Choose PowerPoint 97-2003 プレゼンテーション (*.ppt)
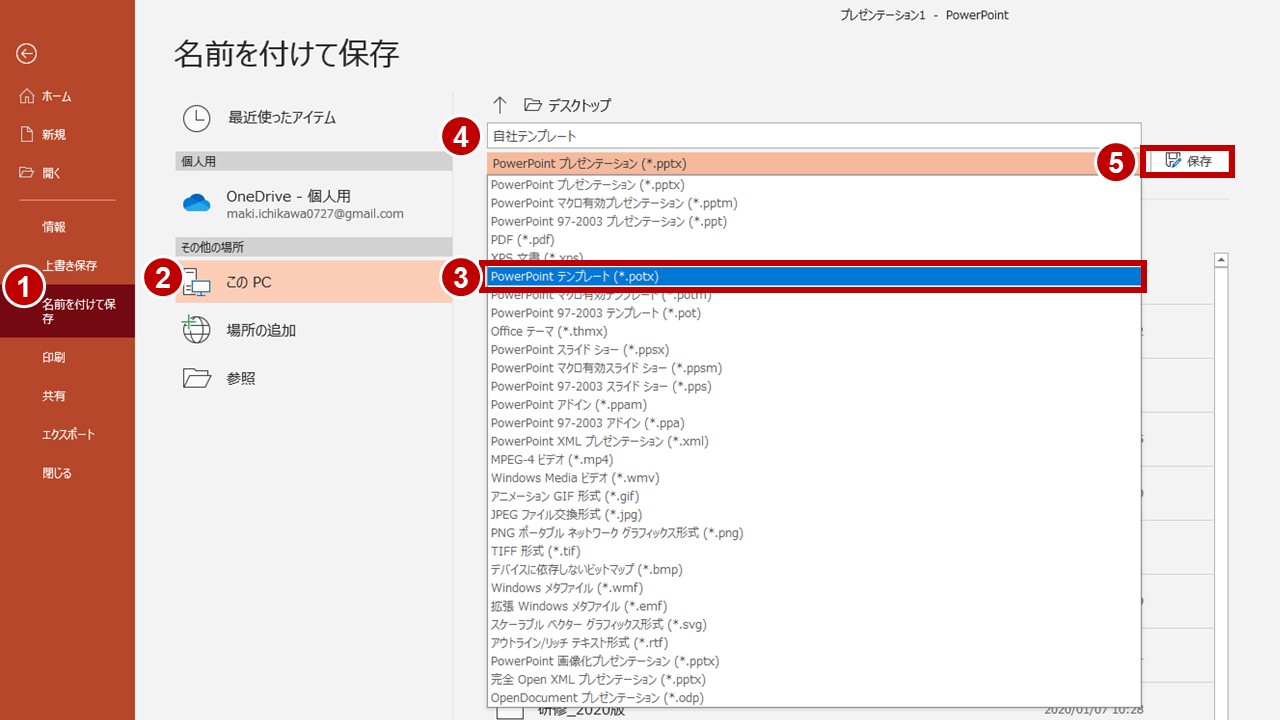1280x720 pixels. pyautogui.click(x=814, y=221)
